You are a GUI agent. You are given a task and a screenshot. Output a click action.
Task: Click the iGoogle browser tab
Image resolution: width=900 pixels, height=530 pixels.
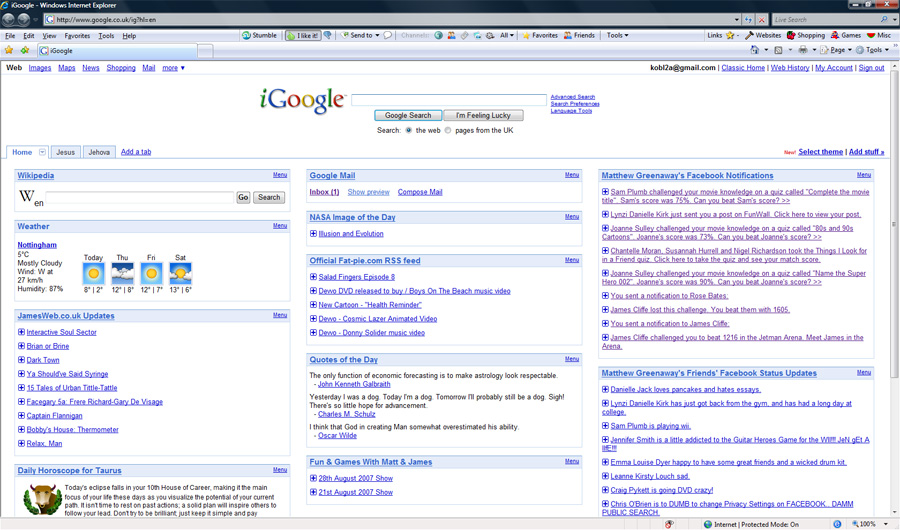point(118,51)
